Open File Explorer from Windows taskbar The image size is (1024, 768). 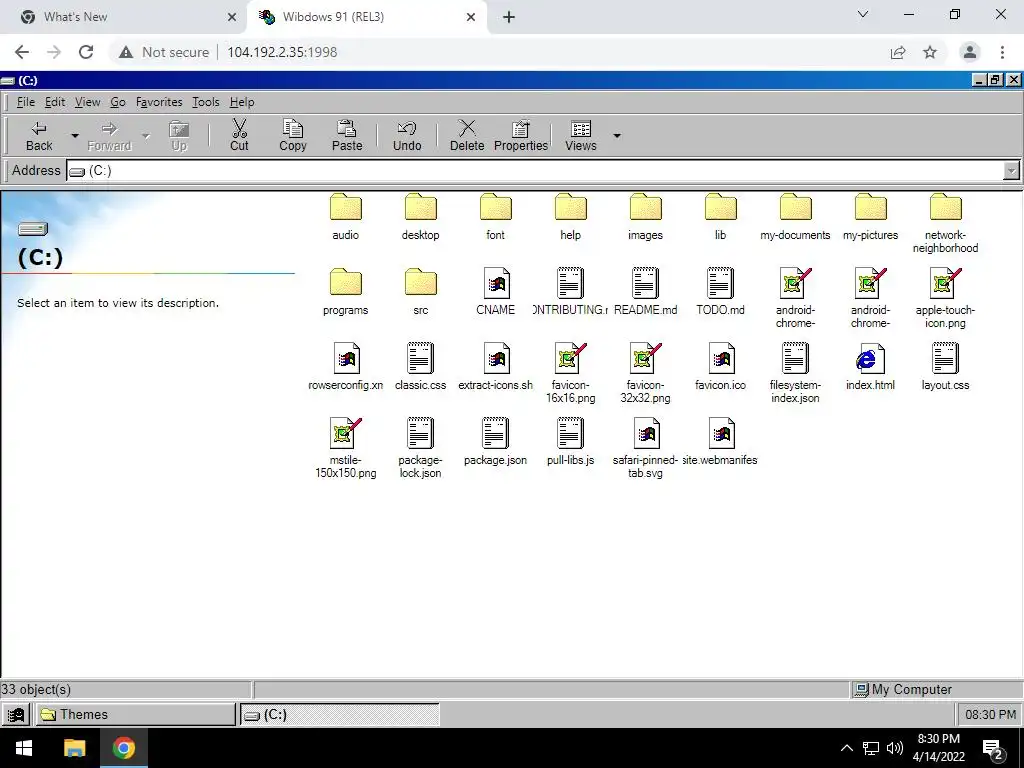click(74, 748)
